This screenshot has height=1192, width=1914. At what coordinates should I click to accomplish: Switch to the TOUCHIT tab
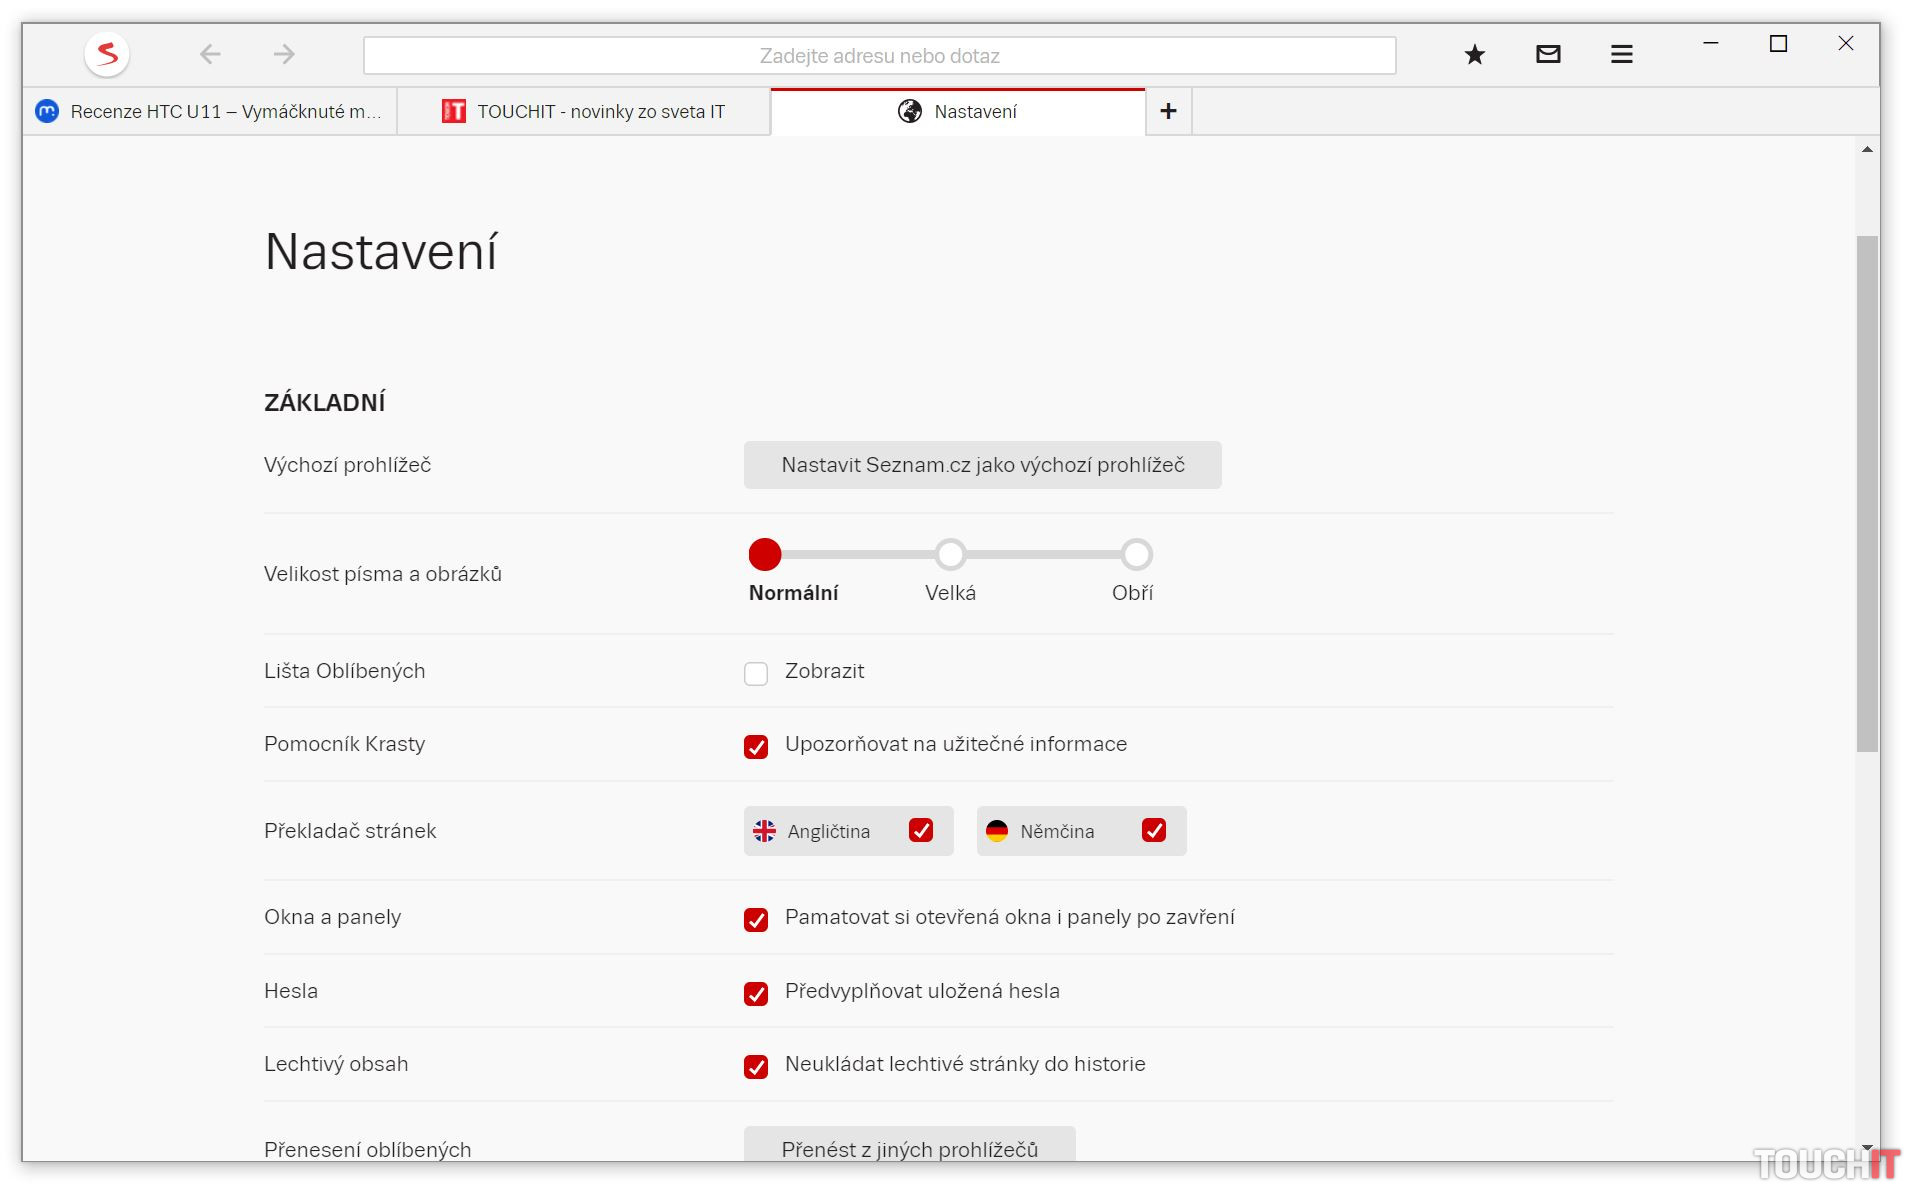pos(584,112)
